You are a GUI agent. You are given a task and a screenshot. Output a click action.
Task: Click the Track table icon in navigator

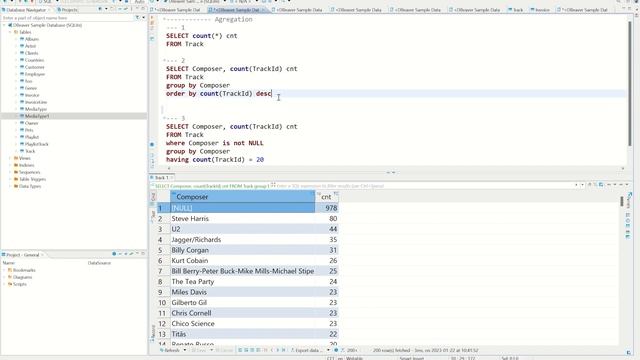pyautogui.click(x=22, y=151)
